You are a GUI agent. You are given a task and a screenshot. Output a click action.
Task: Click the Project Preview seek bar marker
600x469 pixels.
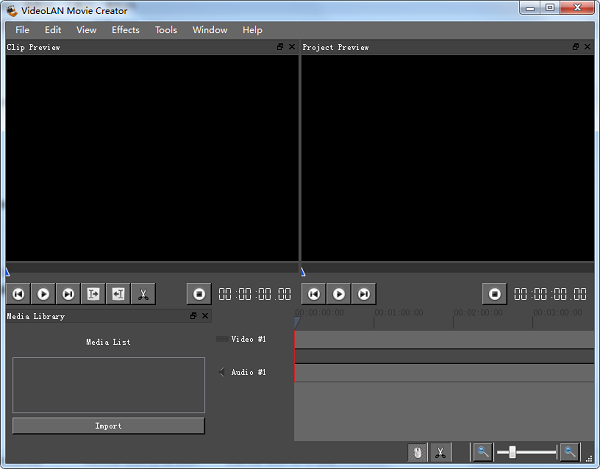pyautogui.click(x=303, y=272)
